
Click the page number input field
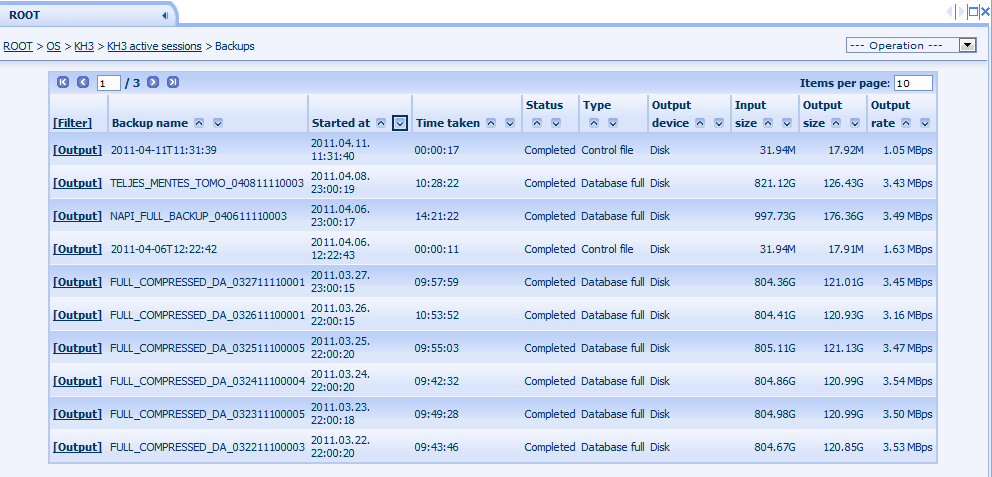[109, 83]
